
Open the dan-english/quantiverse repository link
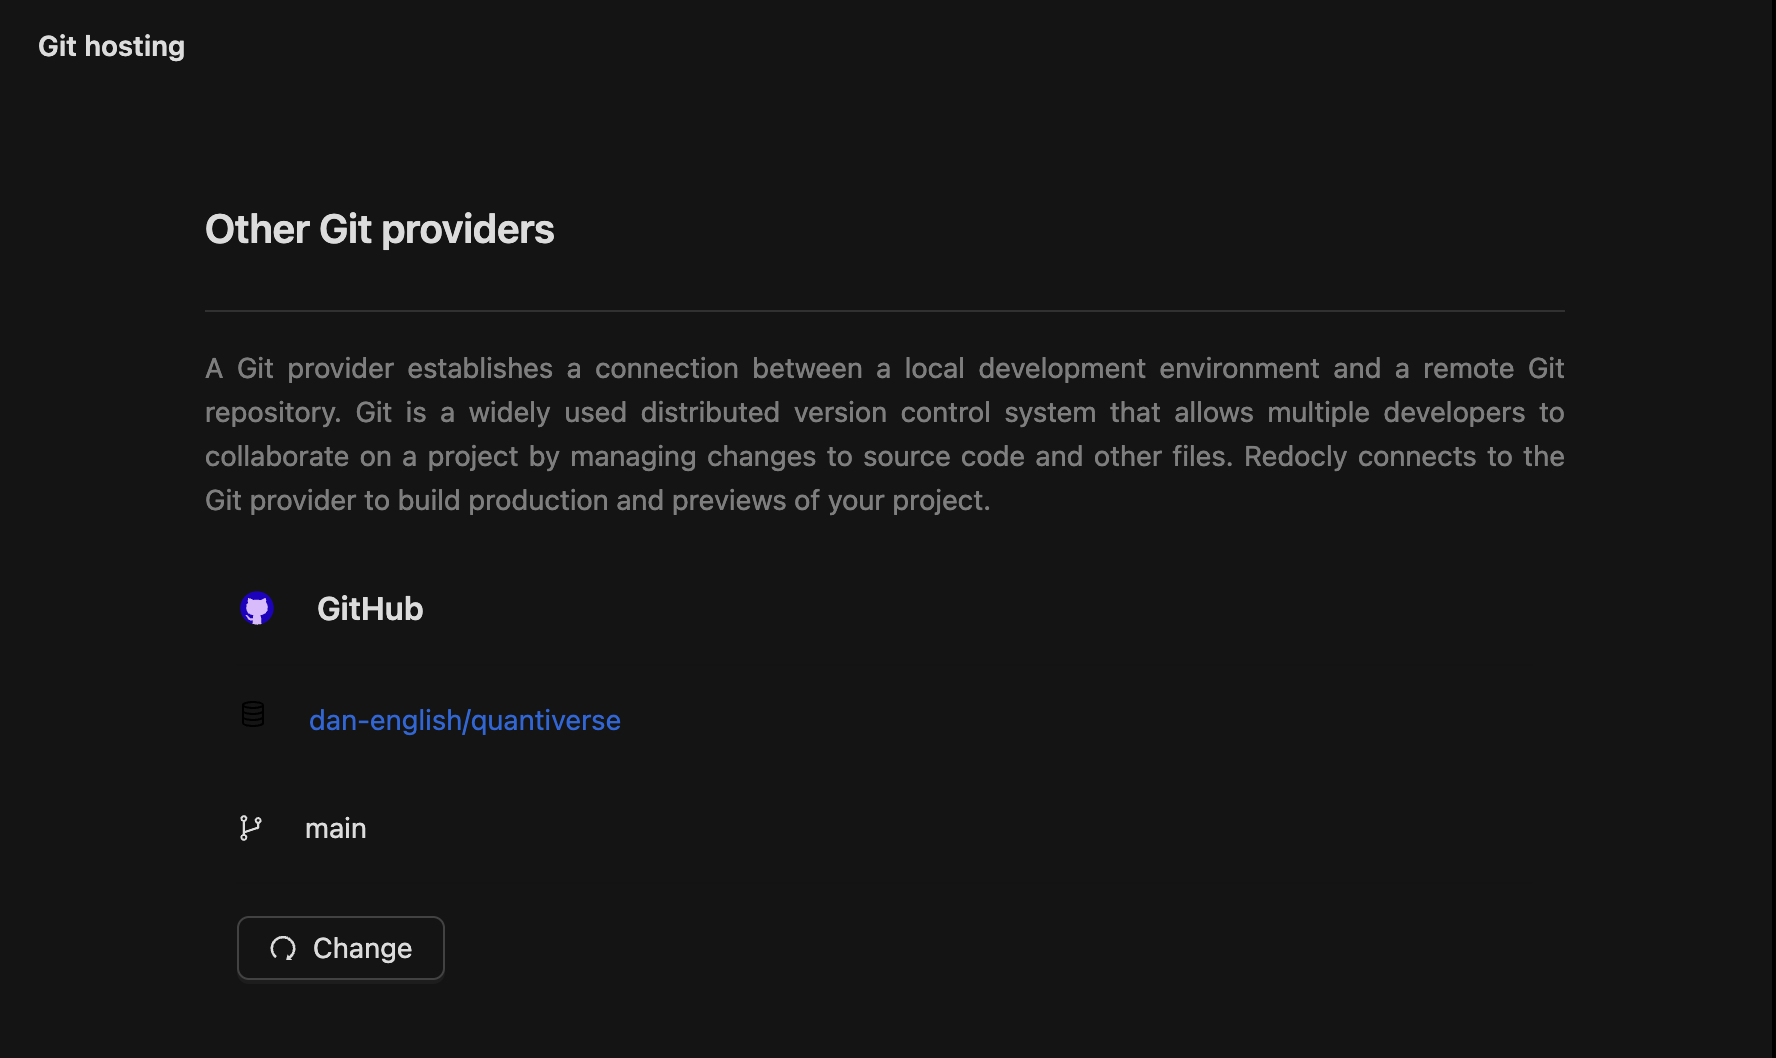coord(465,720)
